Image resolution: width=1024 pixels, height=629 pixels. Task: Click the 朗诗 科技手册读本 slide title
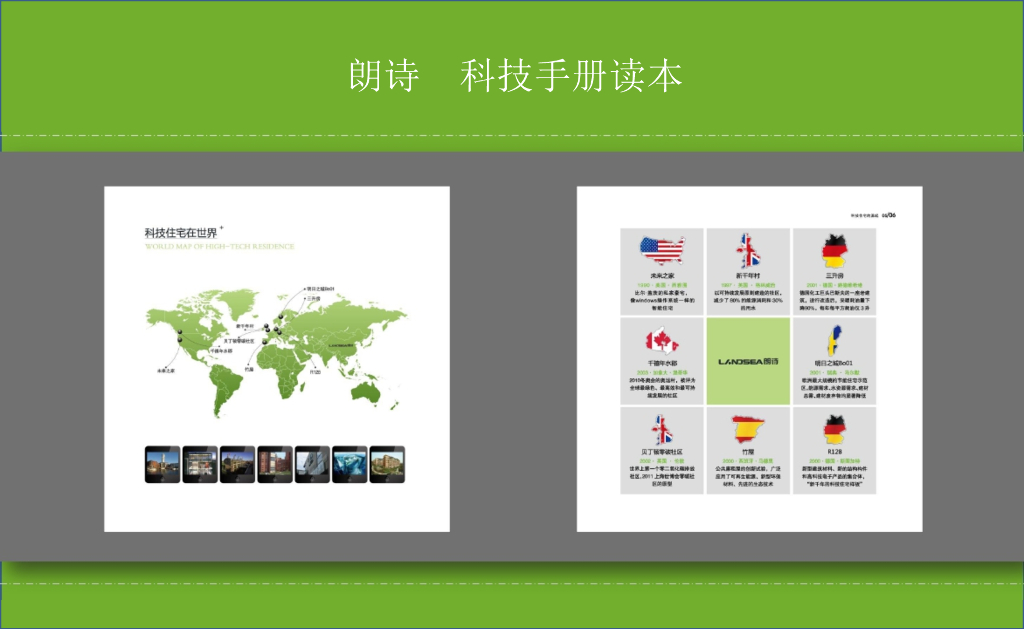516,76
